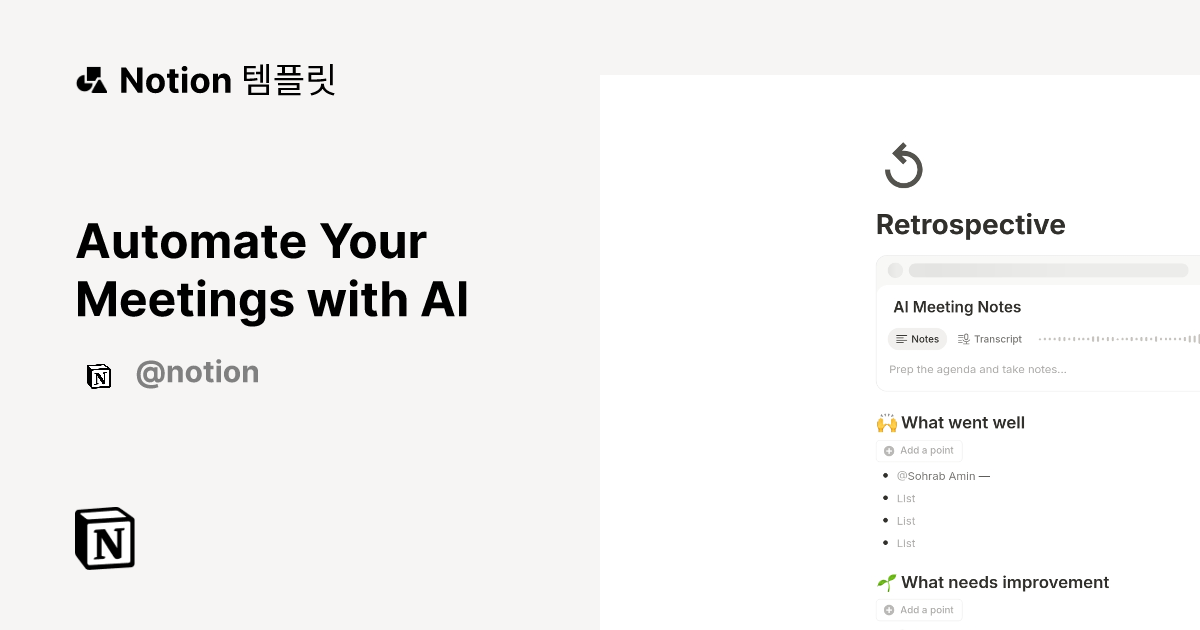Image resolution: width=1200 pixels, height=630 pixels.
Task: Click the Retrospective page circular arrow icon
Action: pyautogui.click(x=904, y=166)
